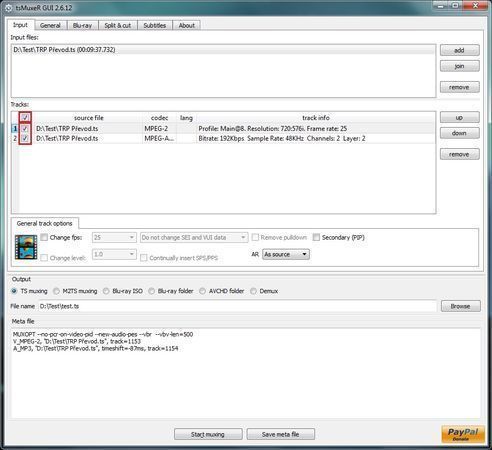Enable the Secondary (PIP) checkbox
The width and height of the screenshot is (492, 450).
[316, 237]
